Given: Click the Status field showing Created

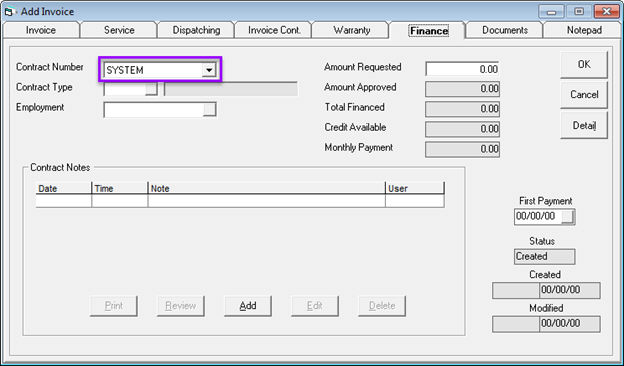Looking at the screenshot, I should pyautogui.click(x=544, y=257).
